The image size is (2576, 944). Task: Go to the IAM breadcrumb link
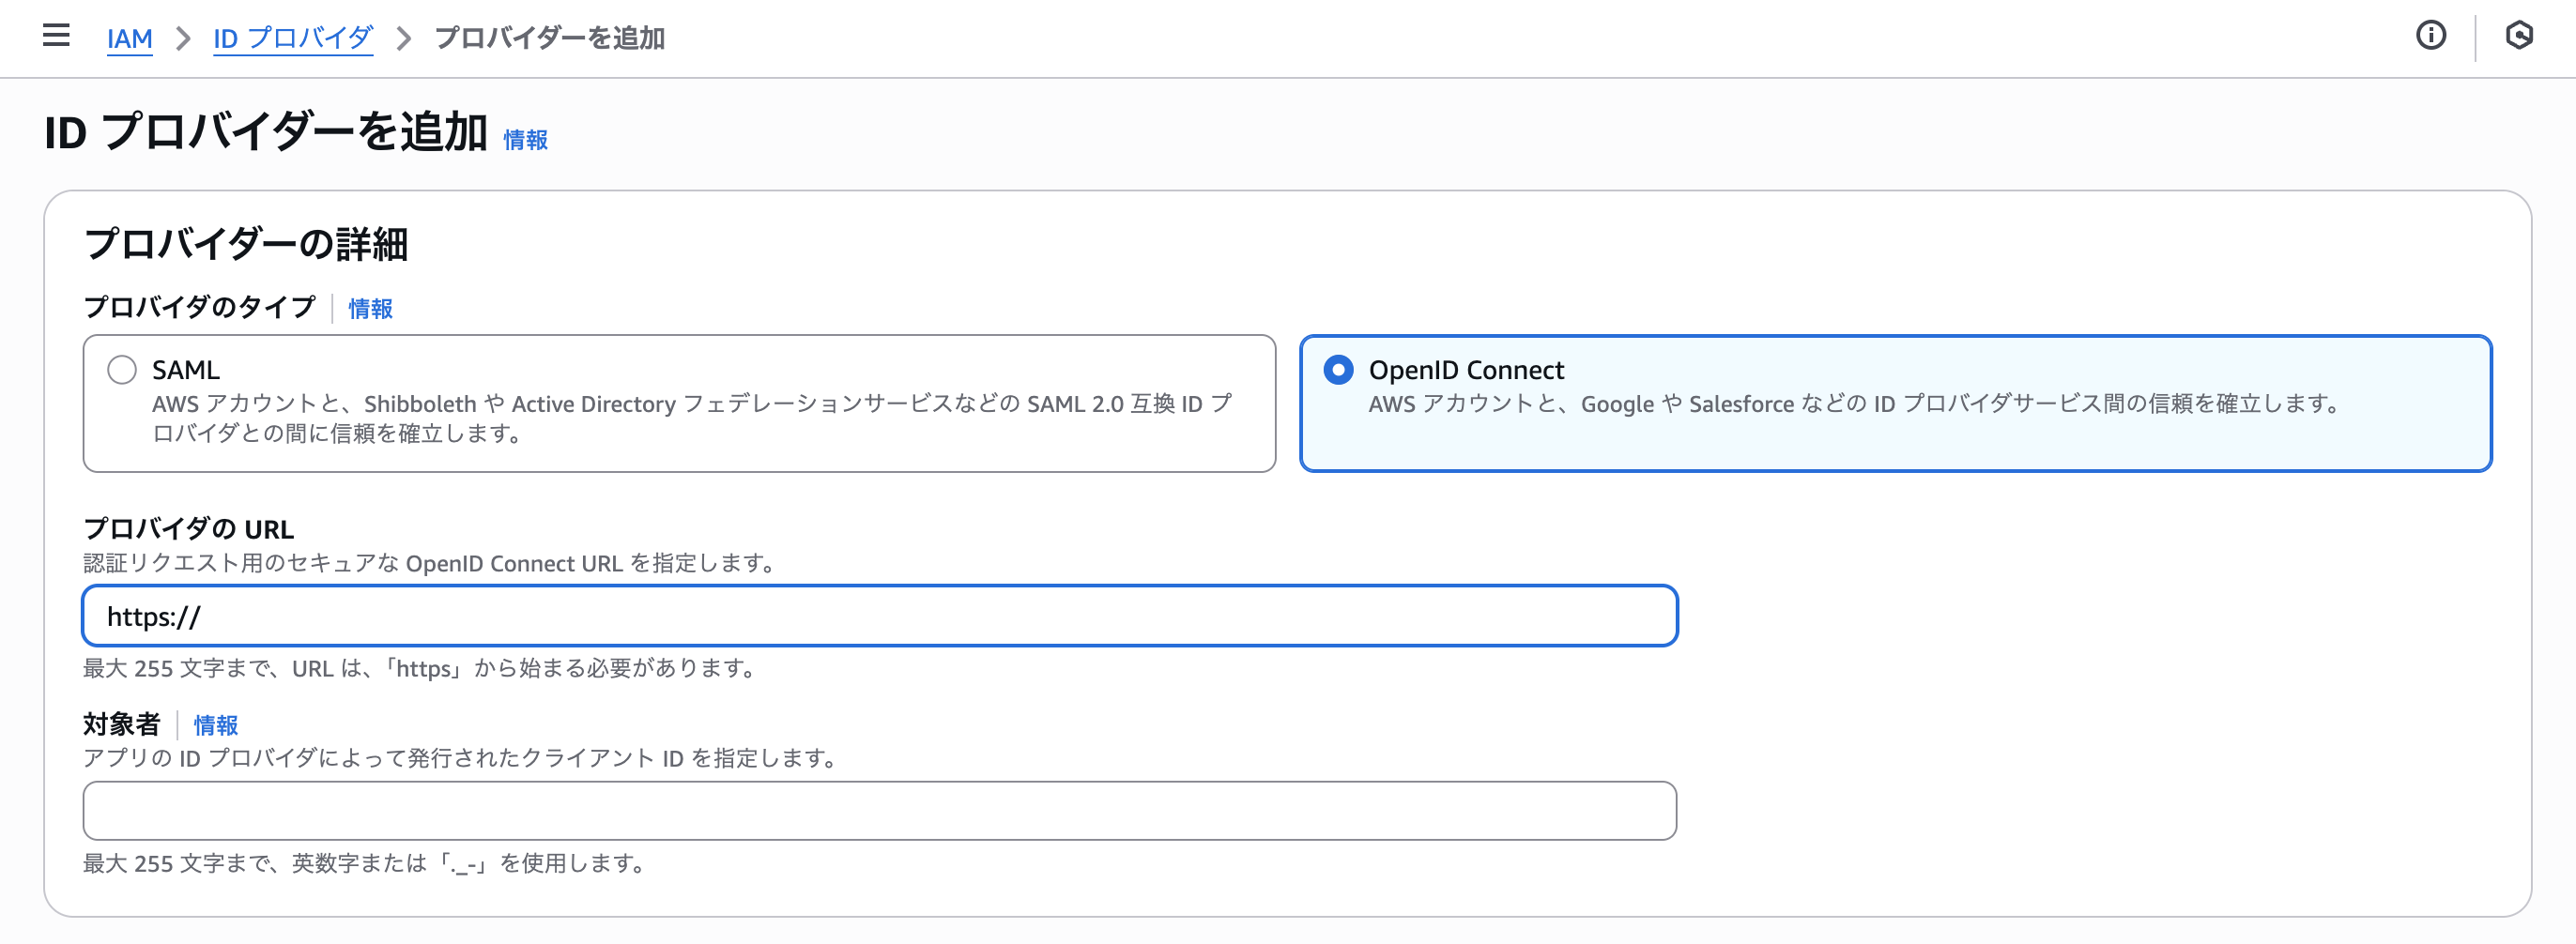(129, 39)
